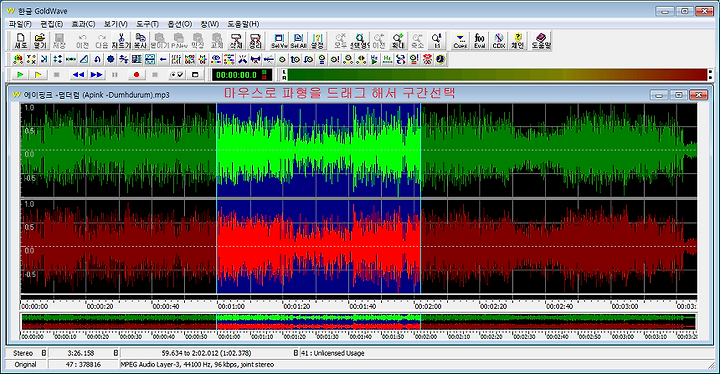Image resolution: width=720 pixels, height=374 pixels.
Task: Open the 옵션(O) menu
Action: pyautogui.click(x=180, y=24)
